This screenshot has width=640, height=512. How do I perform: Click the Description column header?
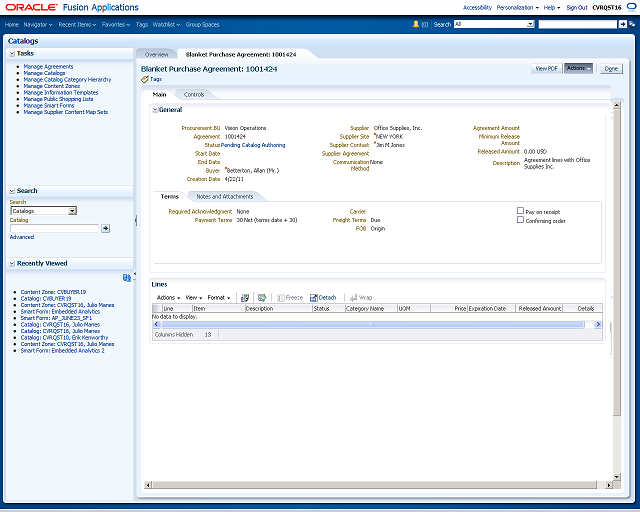[x=278, y=308]
